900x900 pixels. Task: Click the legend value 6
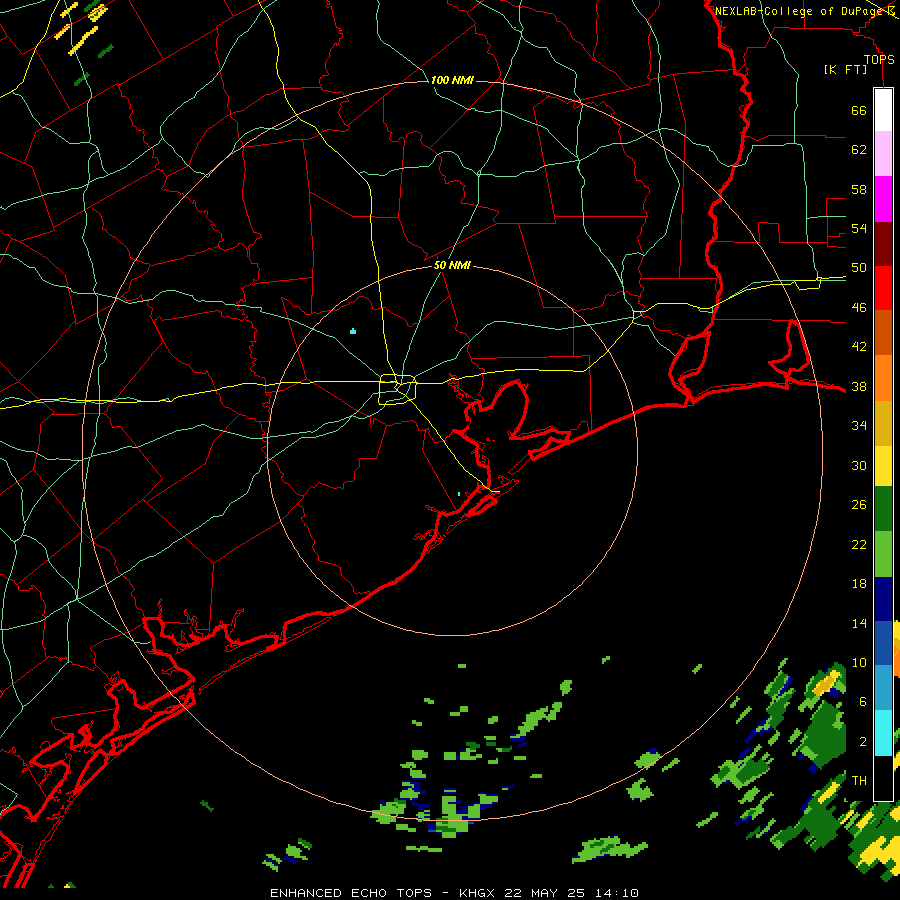click(x=862, y=702)
